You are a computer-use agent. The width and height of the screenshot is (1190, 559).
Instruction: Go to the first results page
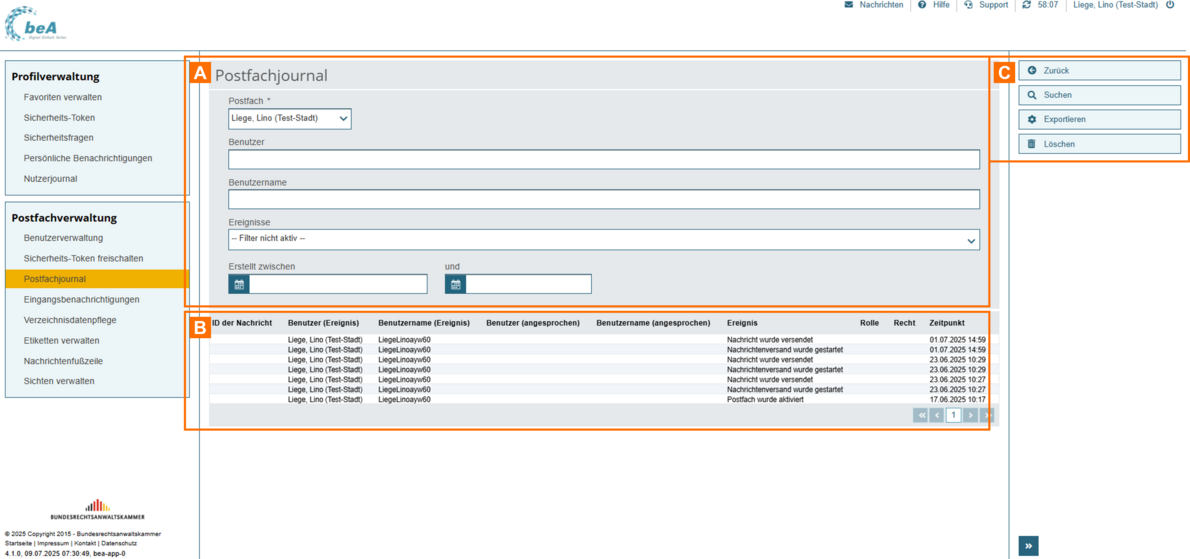pos(920,415)
